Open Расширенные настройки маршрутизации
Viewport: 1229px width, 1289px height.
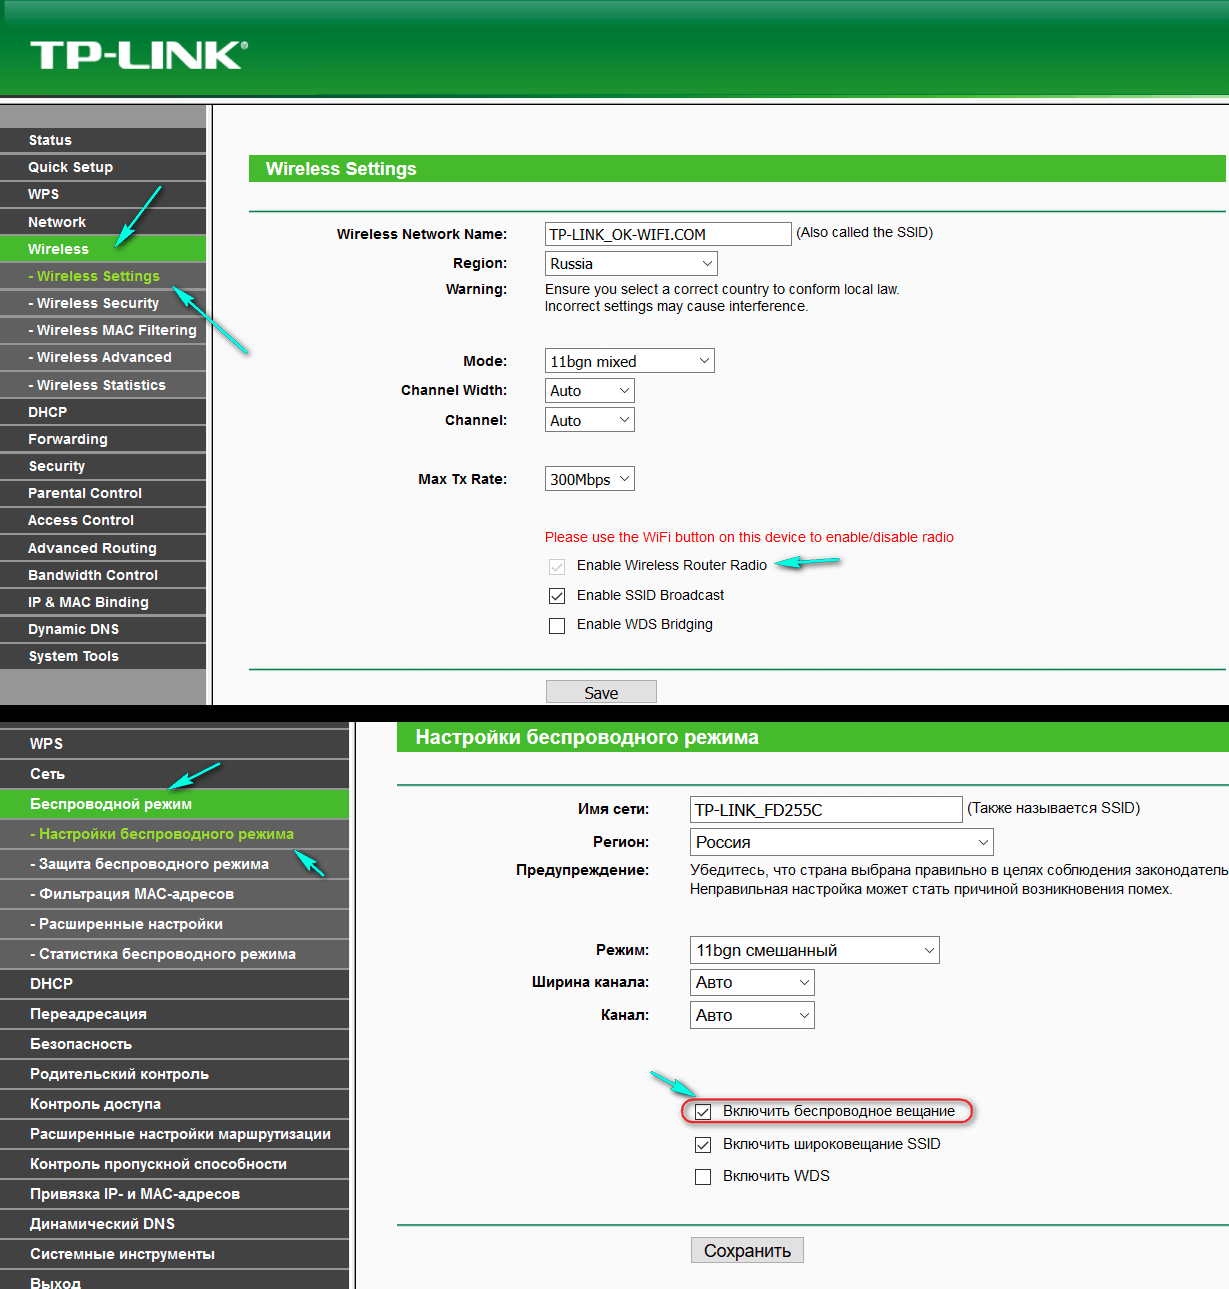[x=175, y=1134]
